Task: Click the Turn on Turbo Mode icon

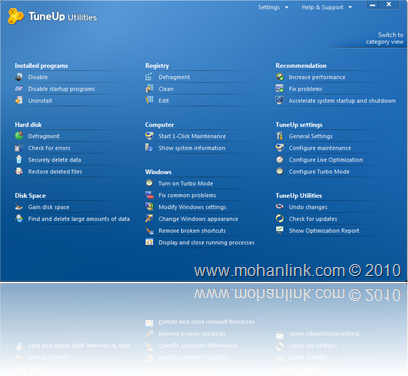Action: pos(149,183)
